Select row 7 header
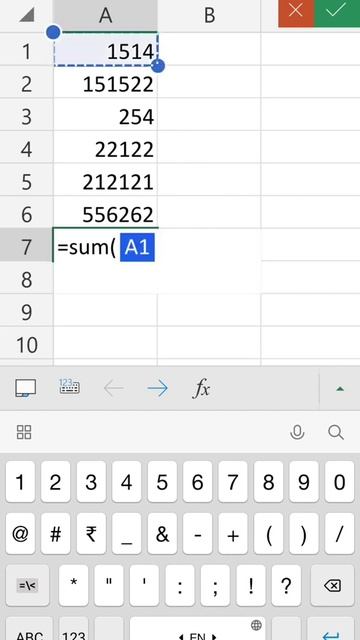360x640 pixels. pos(27,247)
